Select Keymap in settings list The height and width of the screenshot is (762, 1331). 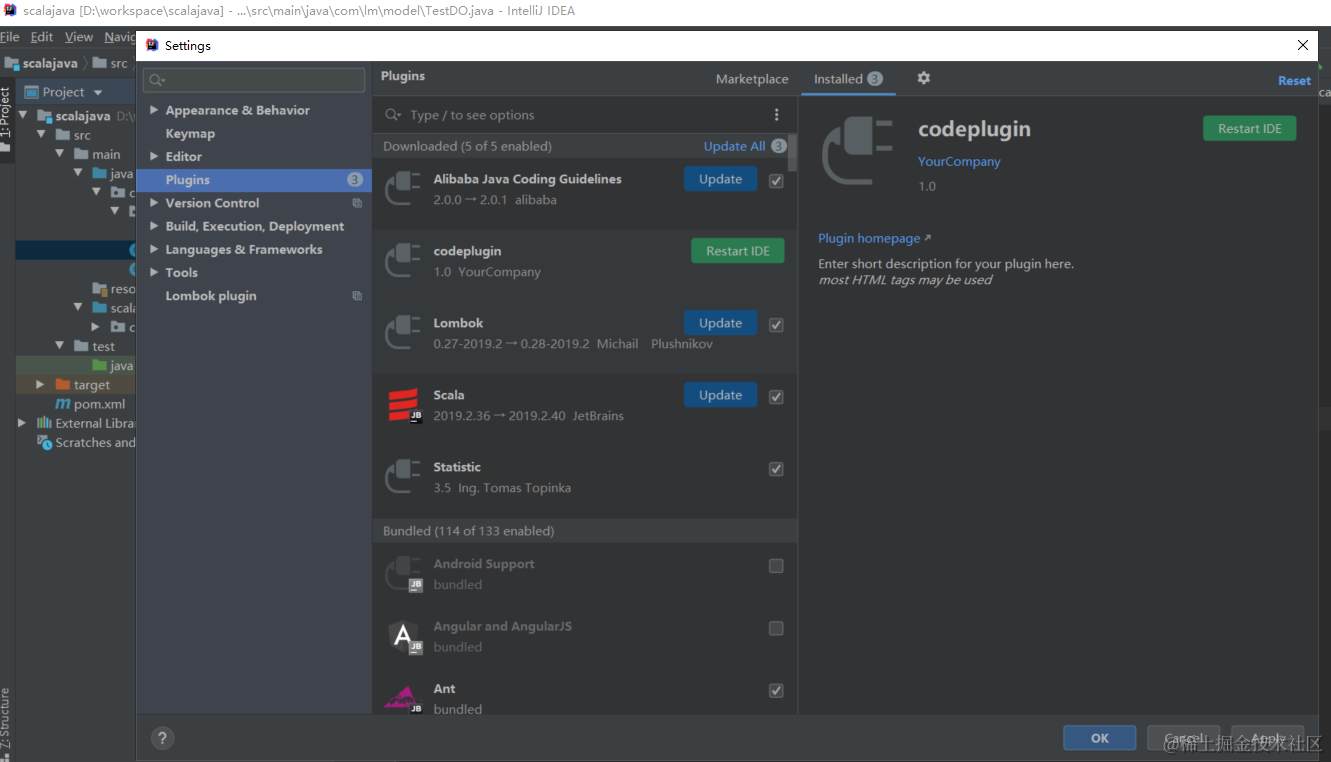[190, 133]
